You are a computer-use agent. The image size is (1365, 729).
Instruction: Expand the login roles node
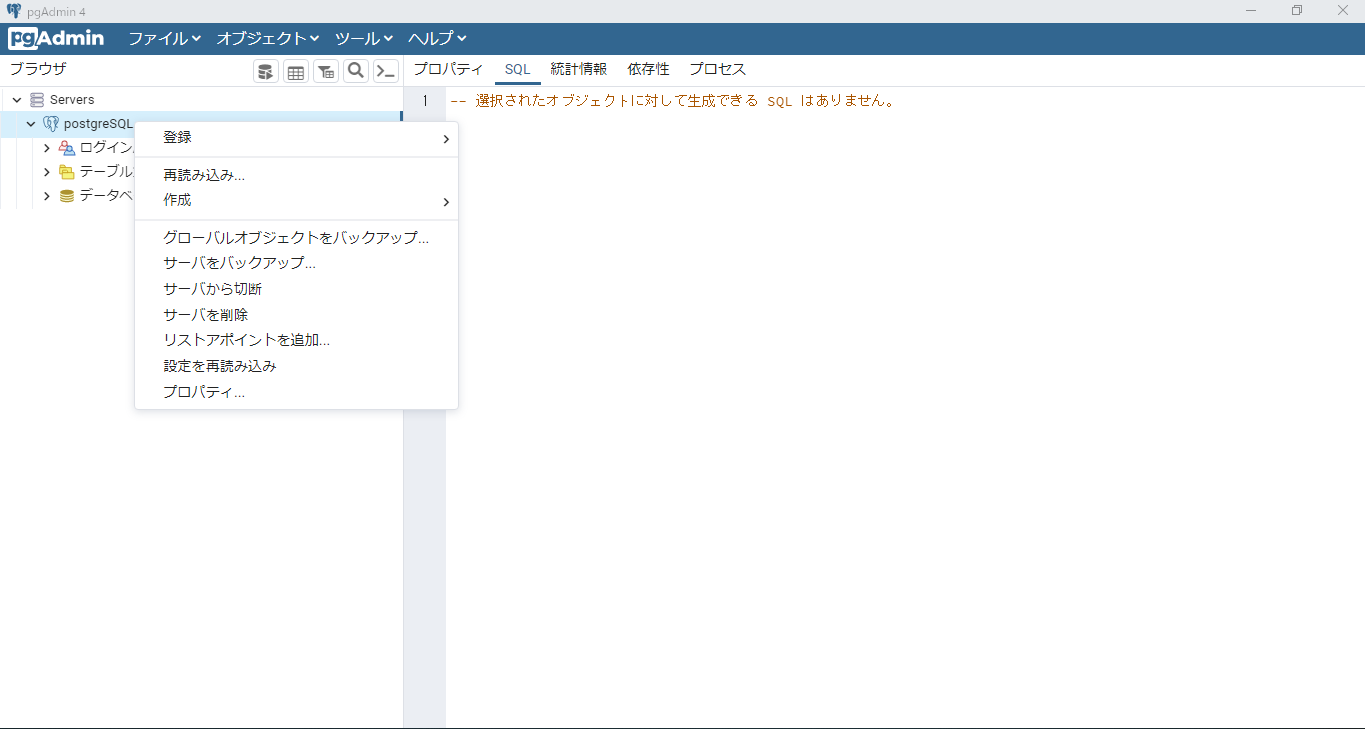(46, 148)
